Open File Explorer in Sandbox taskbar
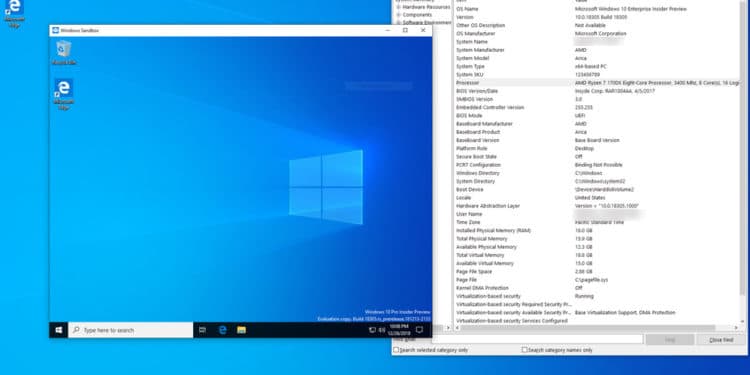This screenshot has width=750, height=375. (x=242, y=330)
